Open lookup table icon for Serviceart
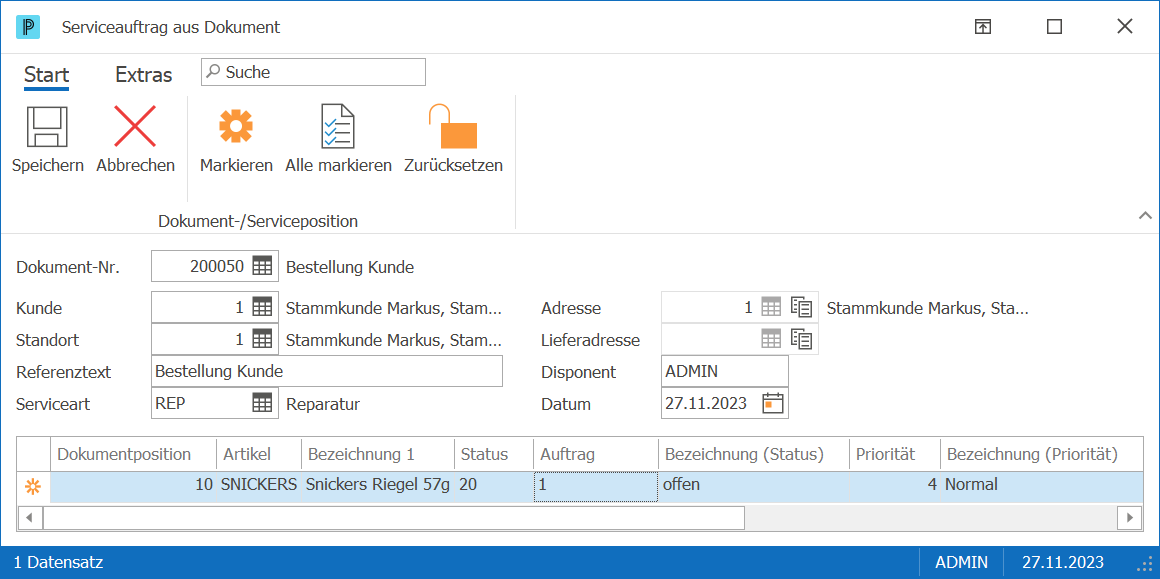 point(262,403)
